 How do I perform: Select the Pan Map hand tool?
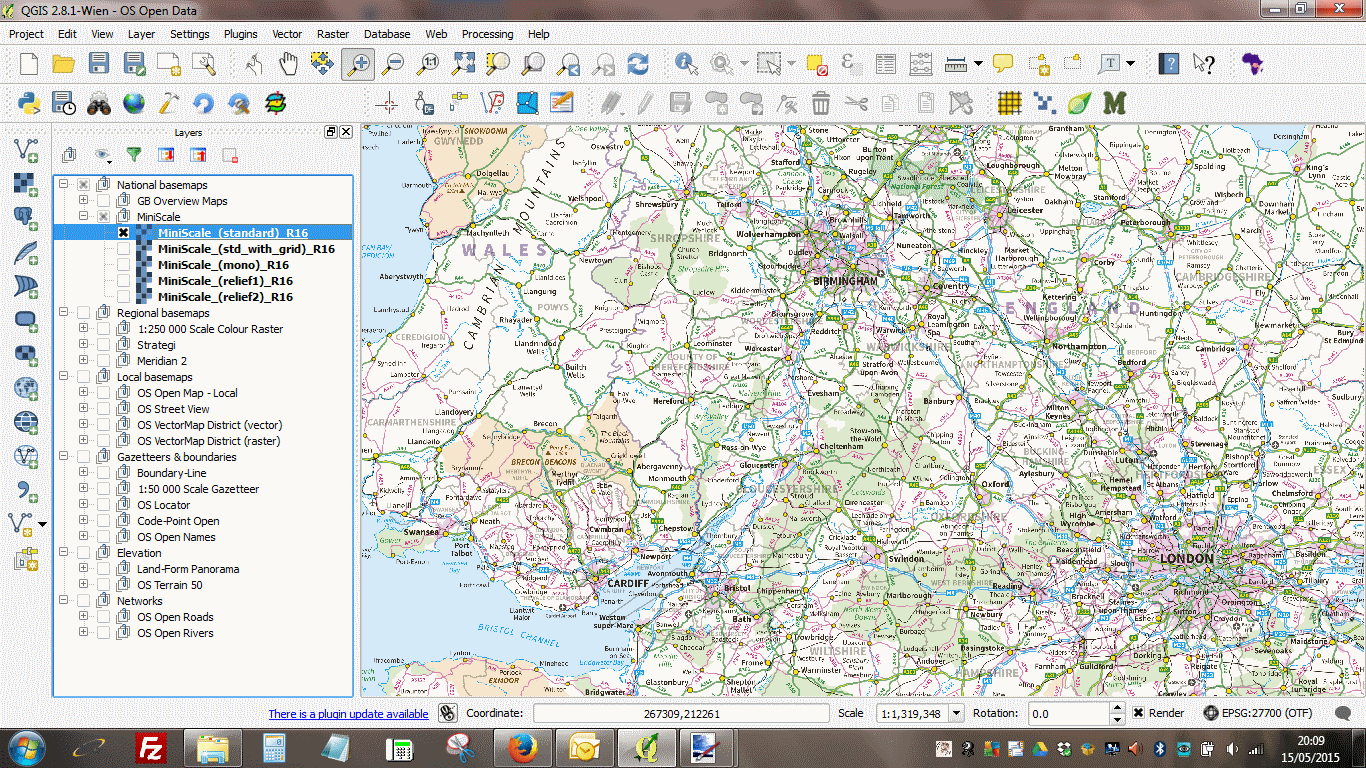pos(288,64)
